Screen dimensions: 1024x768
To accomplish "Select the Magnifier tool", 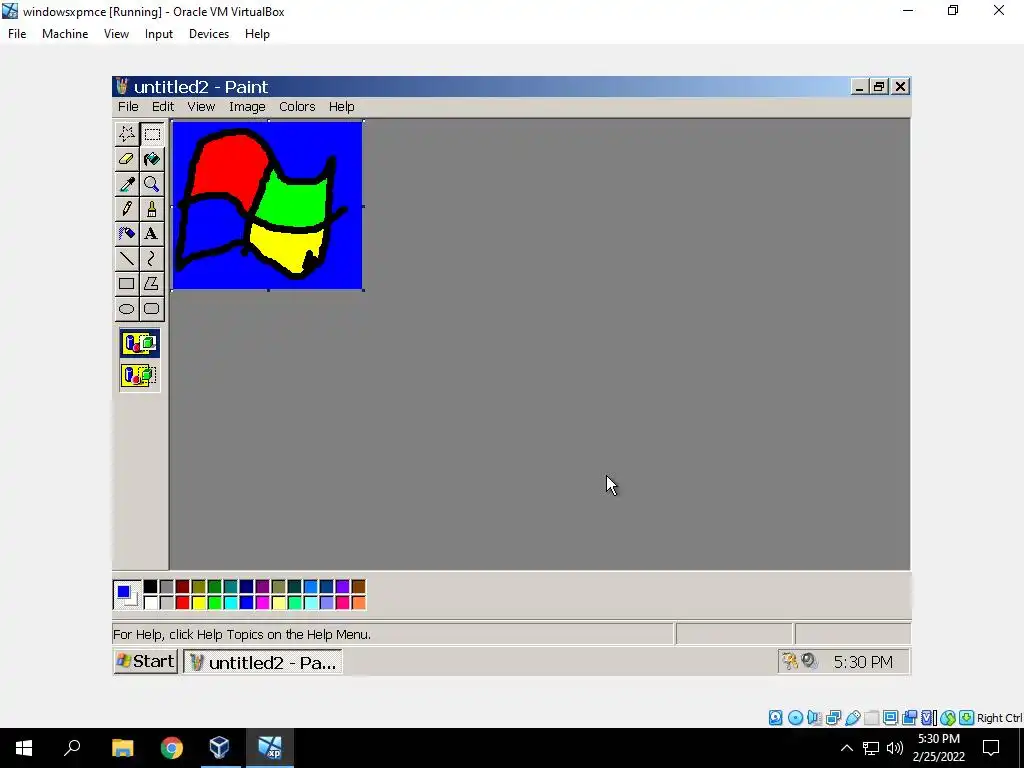I will point(152,184).
